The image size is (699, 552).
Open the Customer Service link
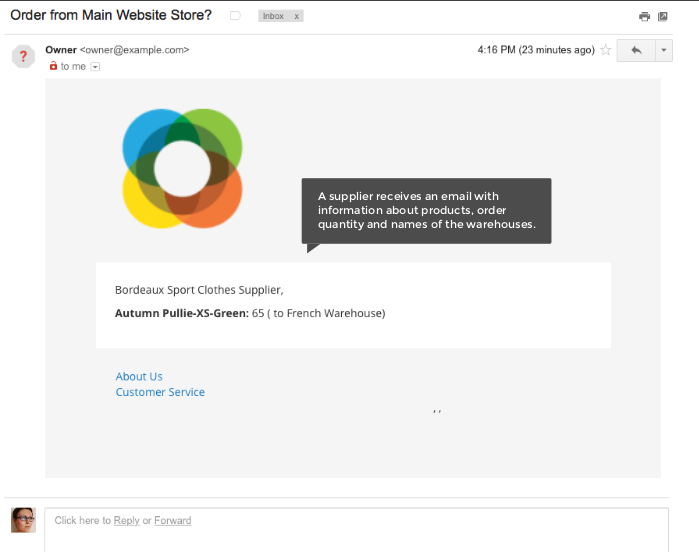tap(160, 392)
